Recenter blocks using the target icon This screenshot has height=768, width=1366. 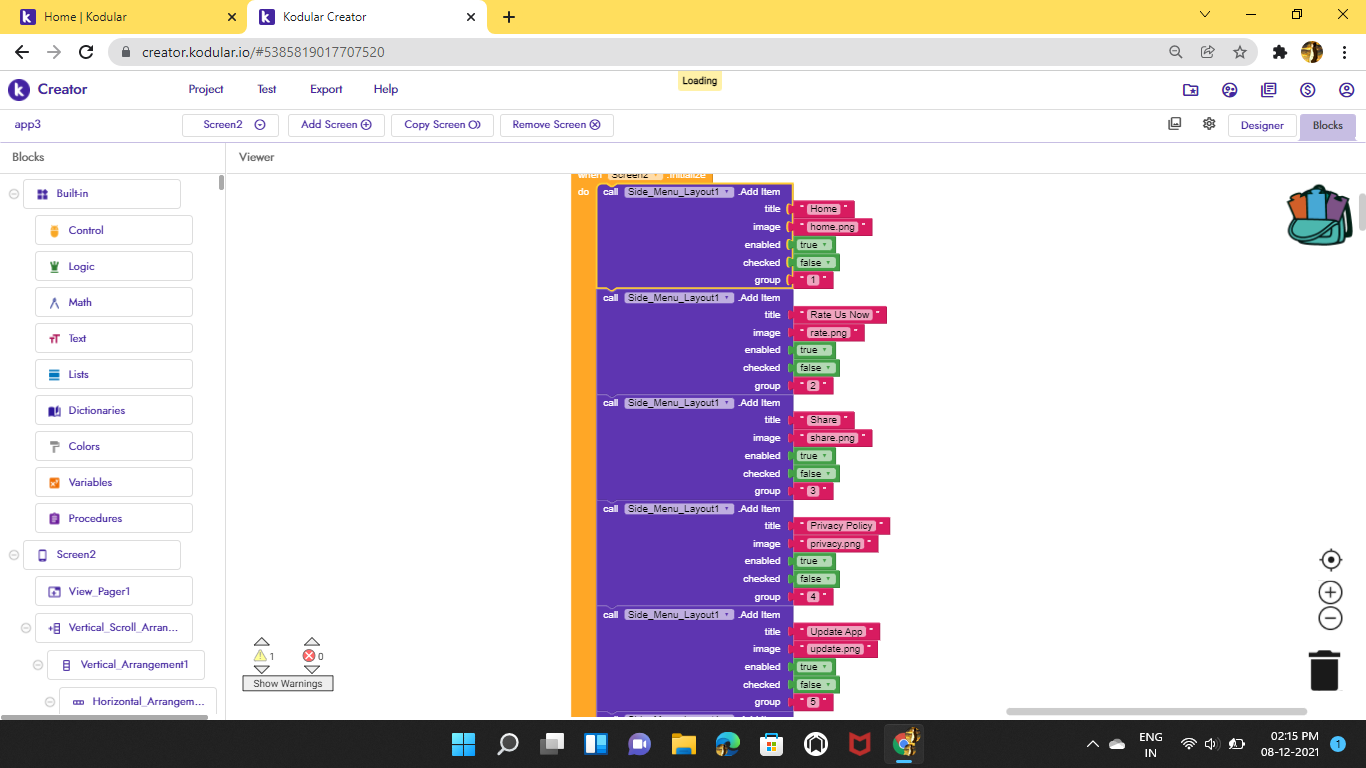pos(1330,560)
